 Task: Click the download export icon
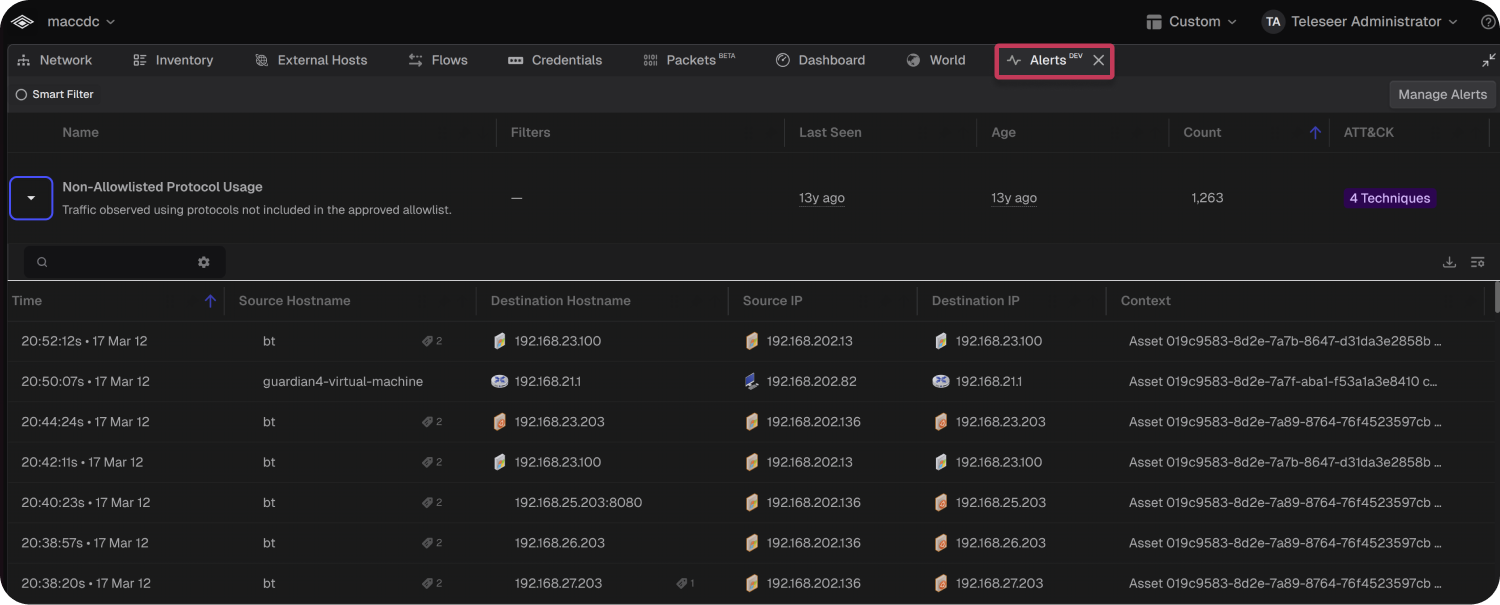pos(1449,262)
